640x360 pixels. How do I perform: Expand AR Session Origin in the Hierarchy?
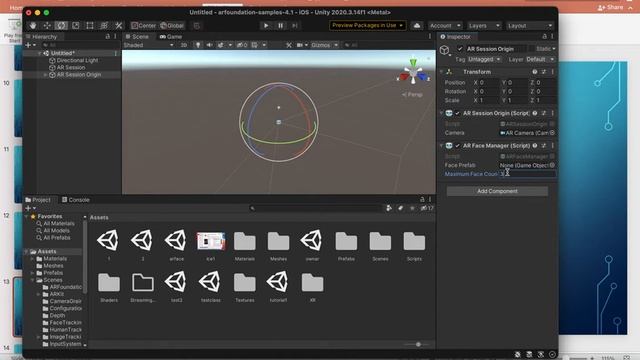[x=45, y=75]
